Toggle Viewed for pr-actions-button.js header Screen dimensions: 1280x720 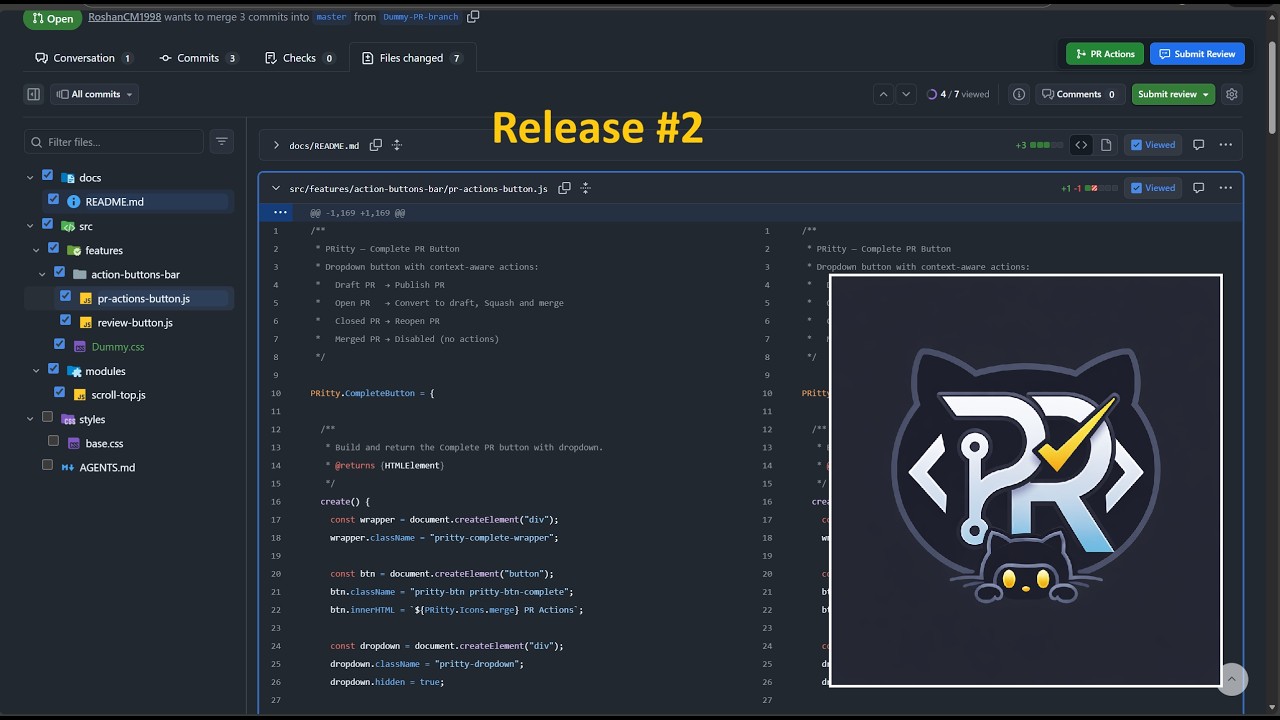click(x=1153, y=188)
